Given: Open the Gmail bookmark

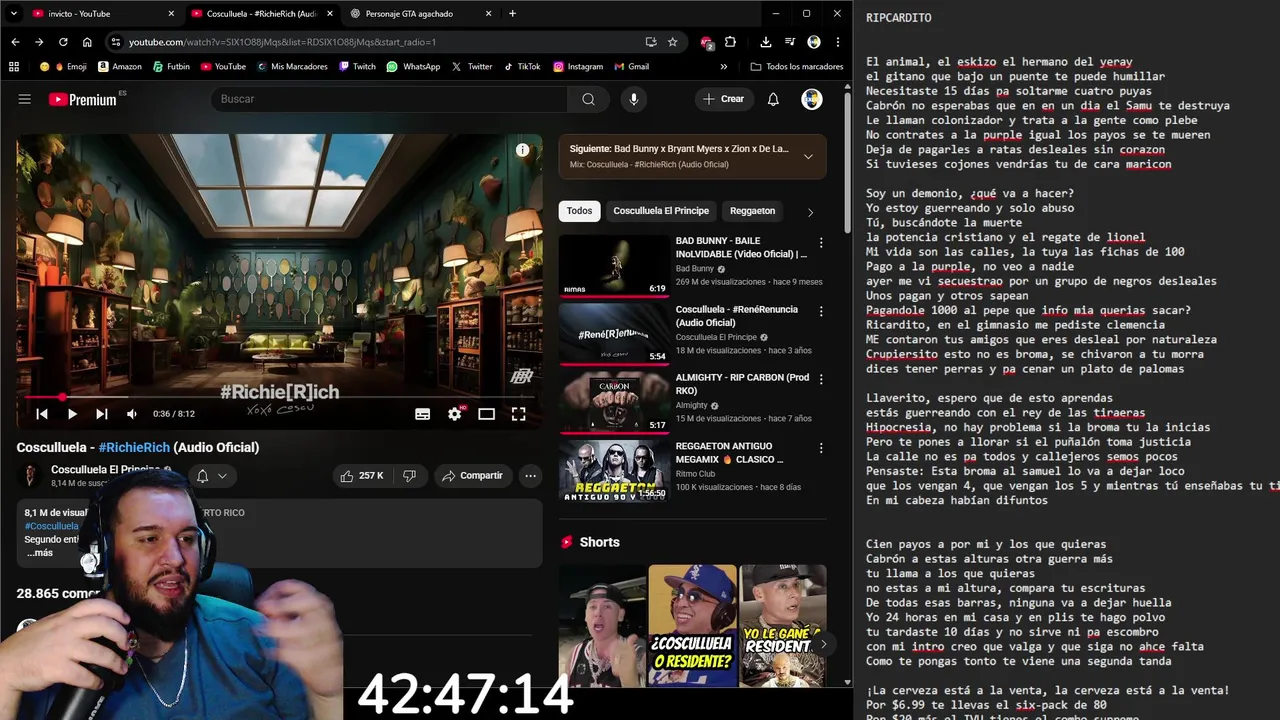Looking at the screenshot, I should click(631, 67).
